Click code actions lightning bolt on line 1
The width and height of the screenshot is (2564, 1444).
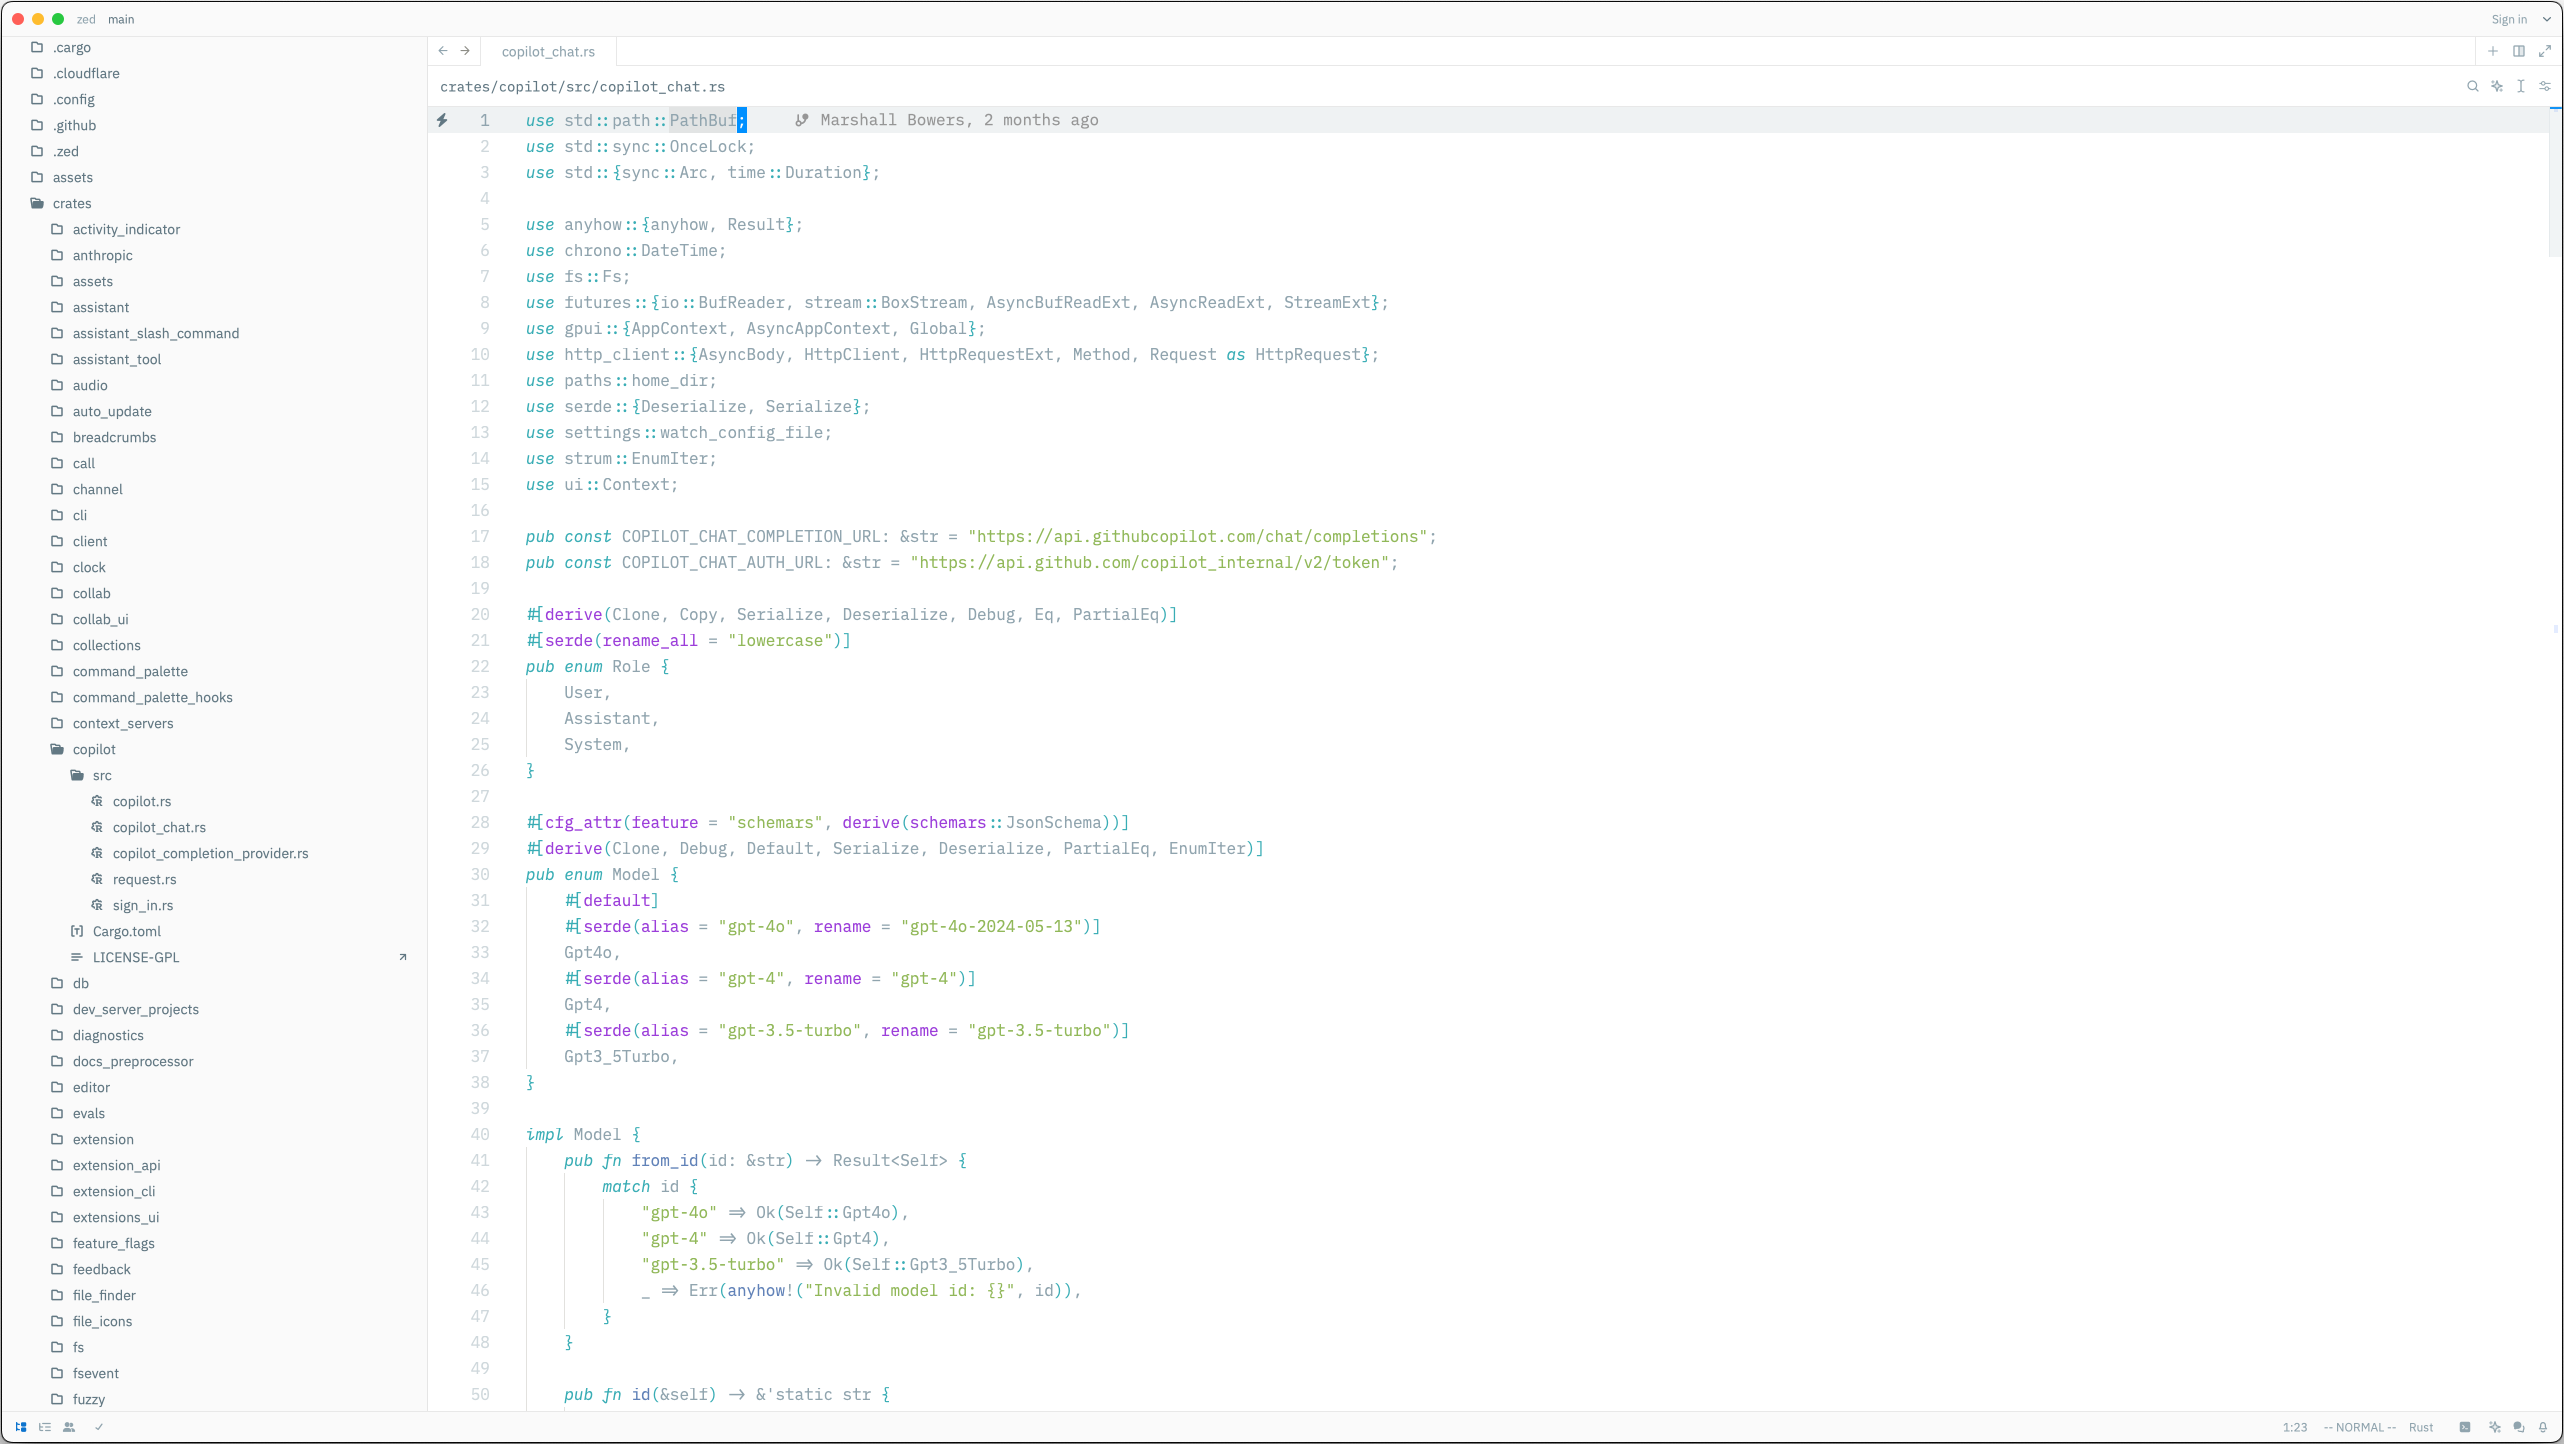(442, 120)
